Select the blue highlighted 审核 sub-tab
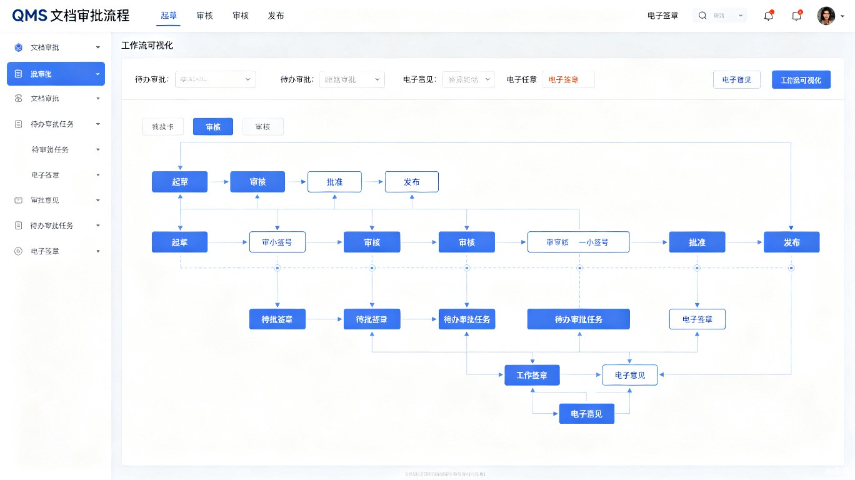Viewport: 855px width, 480px height. tap(213, 127)
